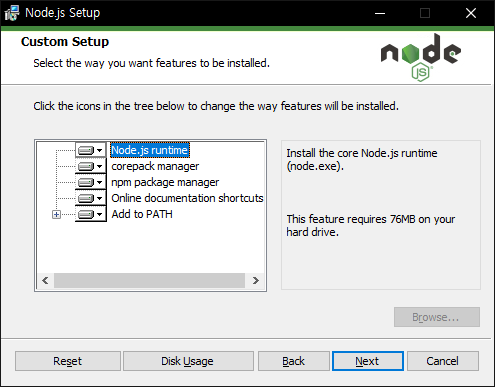
Task: Select the npm package manager tree item
Action: [x=165, y=182]
